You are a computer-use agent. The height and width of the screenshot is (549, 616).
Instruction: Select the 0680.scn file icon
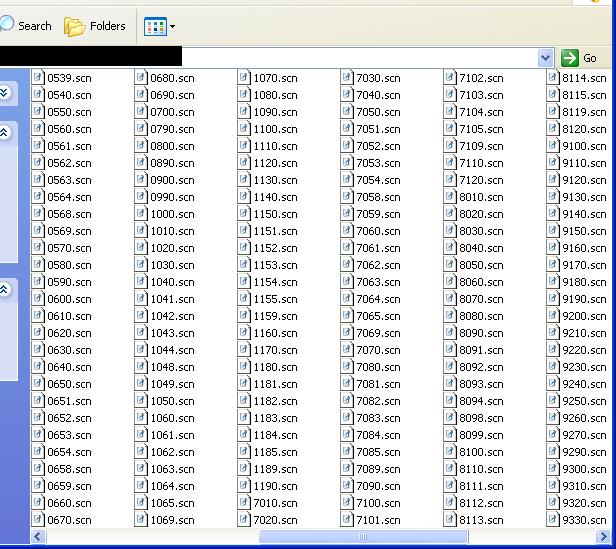coord(141,77)
